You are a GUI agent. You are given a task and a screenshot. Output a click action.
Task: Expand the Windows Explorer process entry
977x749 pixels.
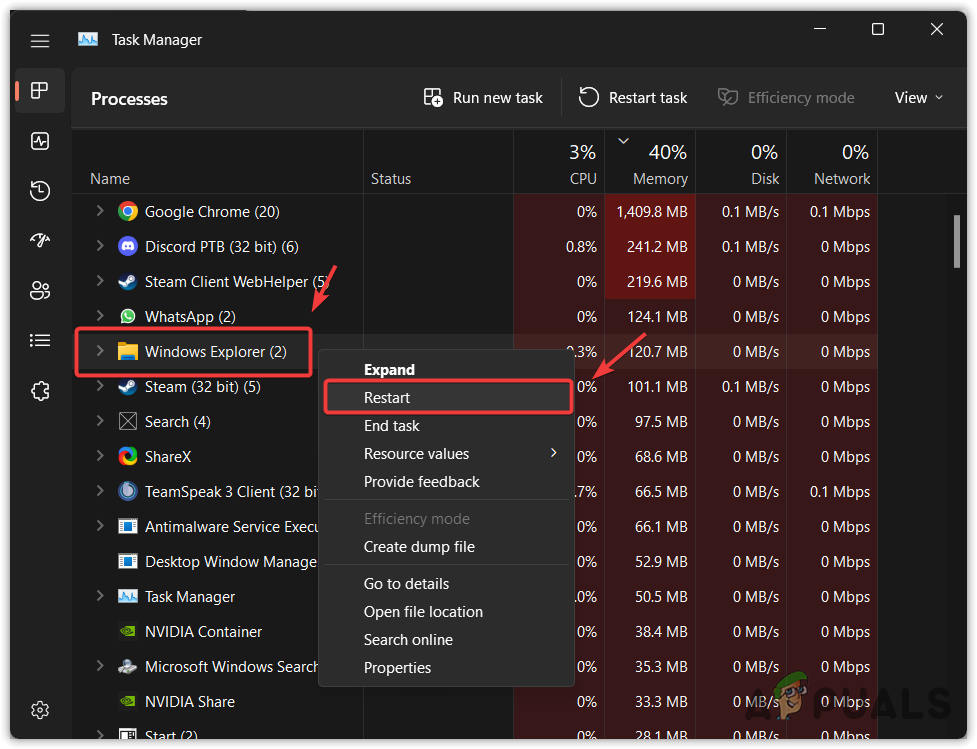click(98, 351)
